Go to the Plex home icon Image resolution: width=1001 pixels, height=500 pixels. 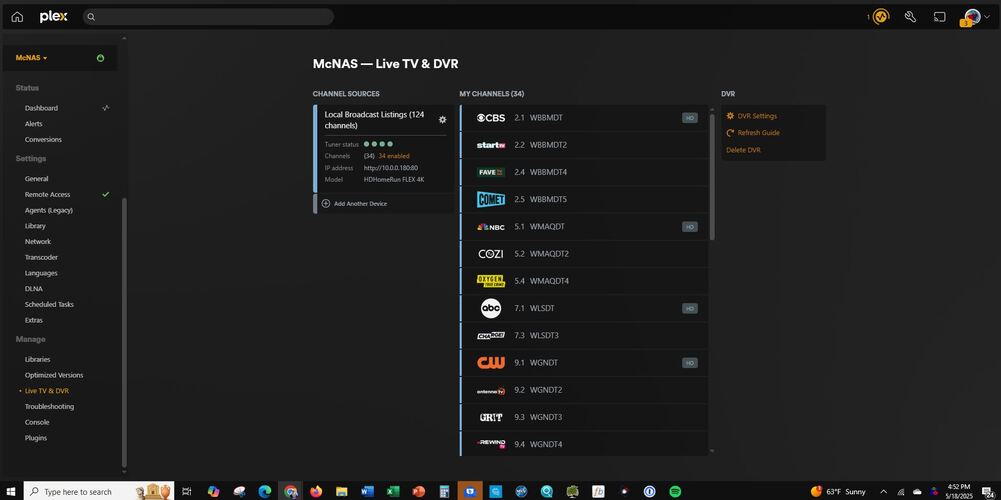point(17,17)
